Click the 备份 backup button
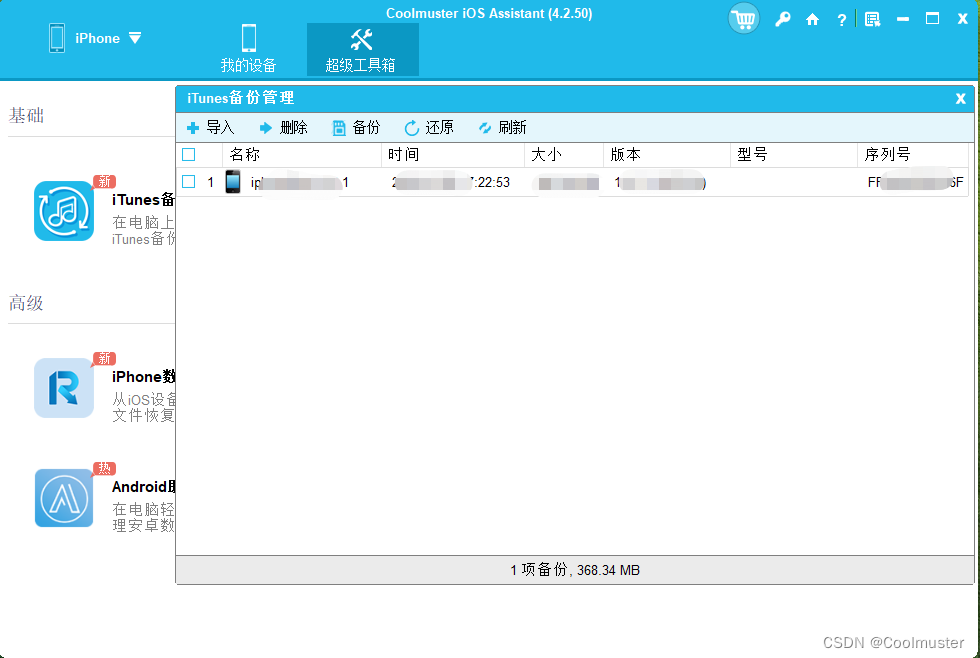980x658 pixels. click(356, 127)
